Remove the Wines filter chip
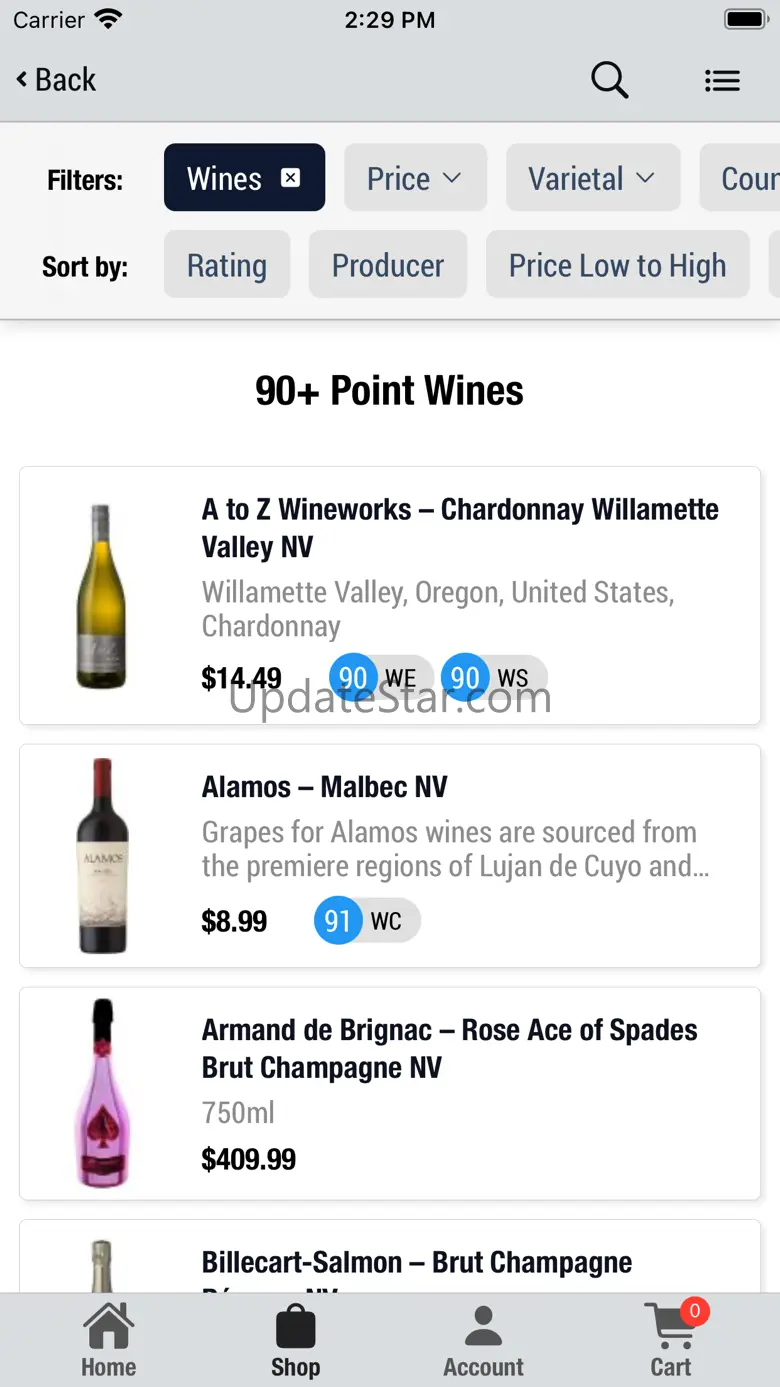 click(290, 178)
